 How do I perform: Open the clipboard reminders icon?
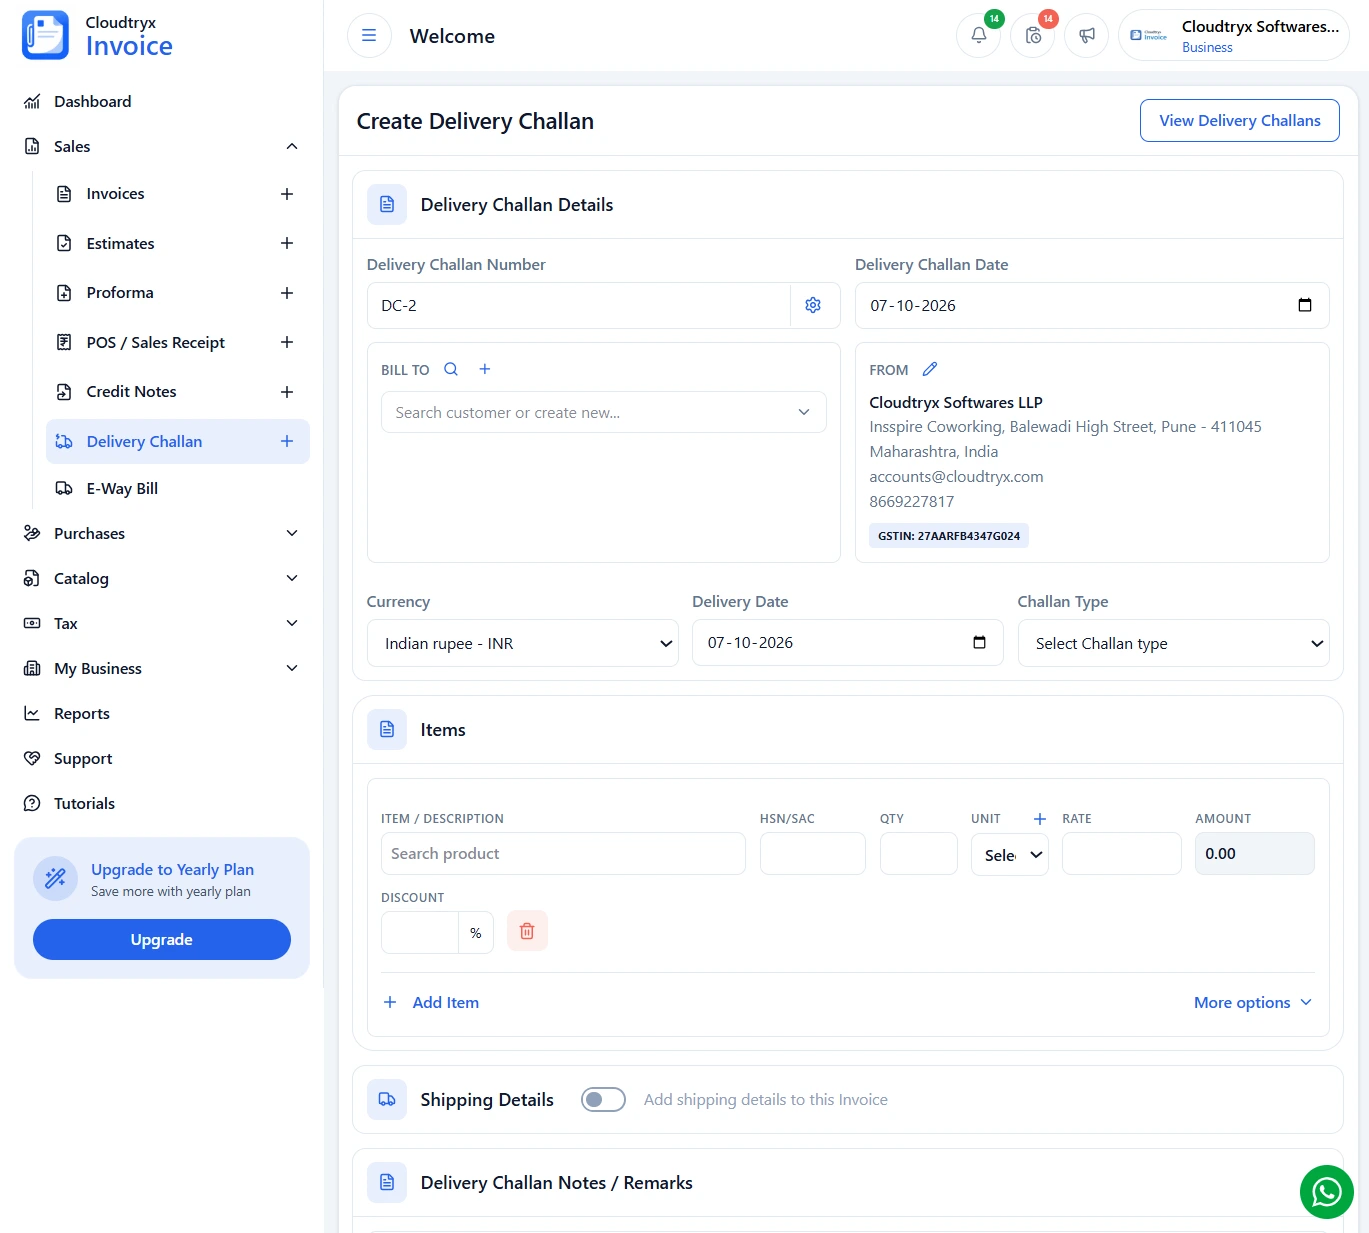click(x=1033, y=36)
